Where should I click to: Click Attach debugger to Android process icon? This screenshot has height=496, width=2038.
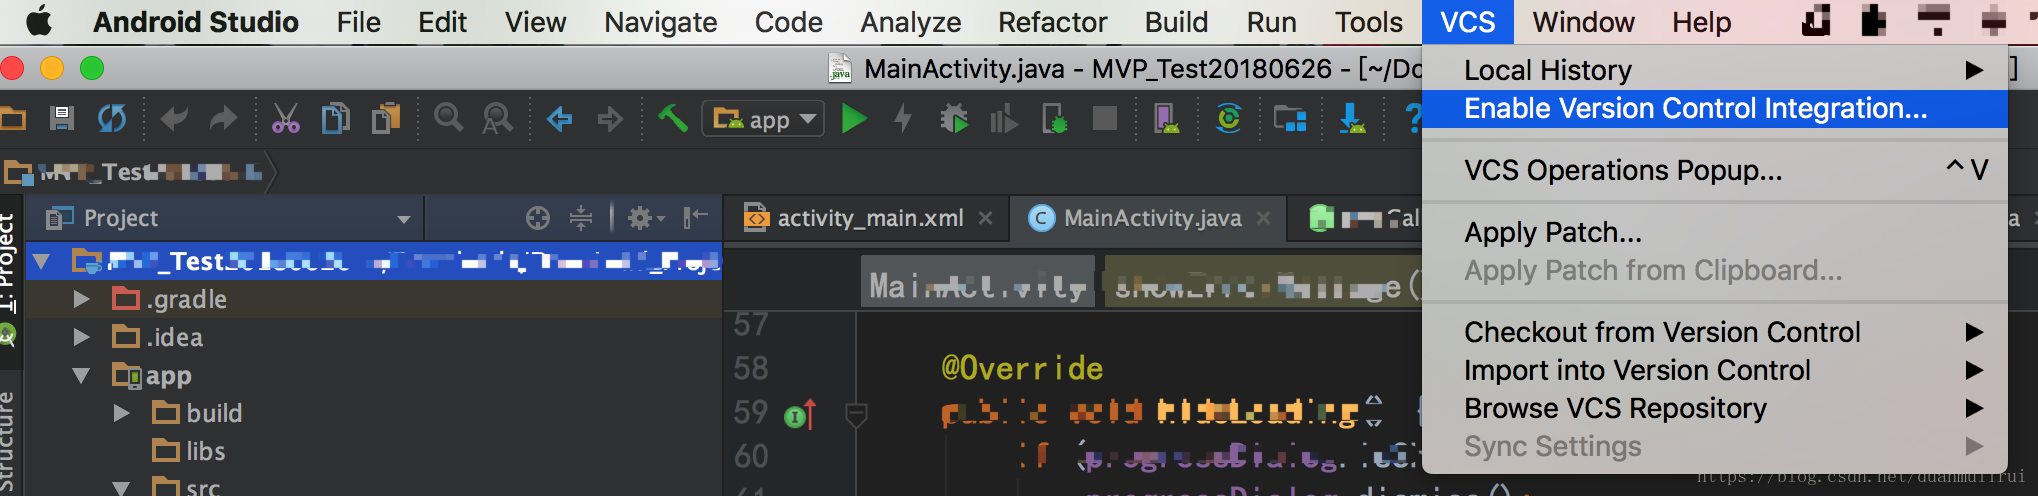coord(1054,119)
